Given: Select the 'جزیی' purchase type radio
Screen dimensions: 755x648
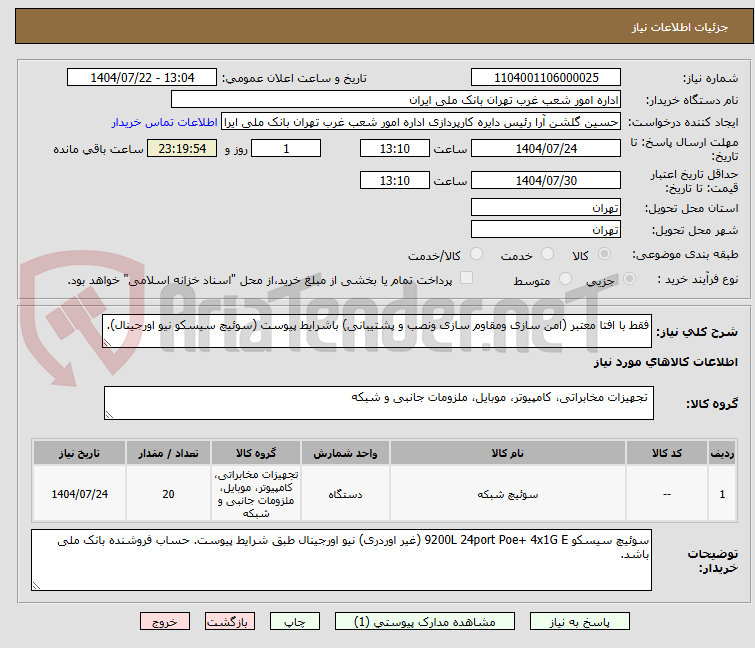Looking at the screenshot, I should point(629,279).
